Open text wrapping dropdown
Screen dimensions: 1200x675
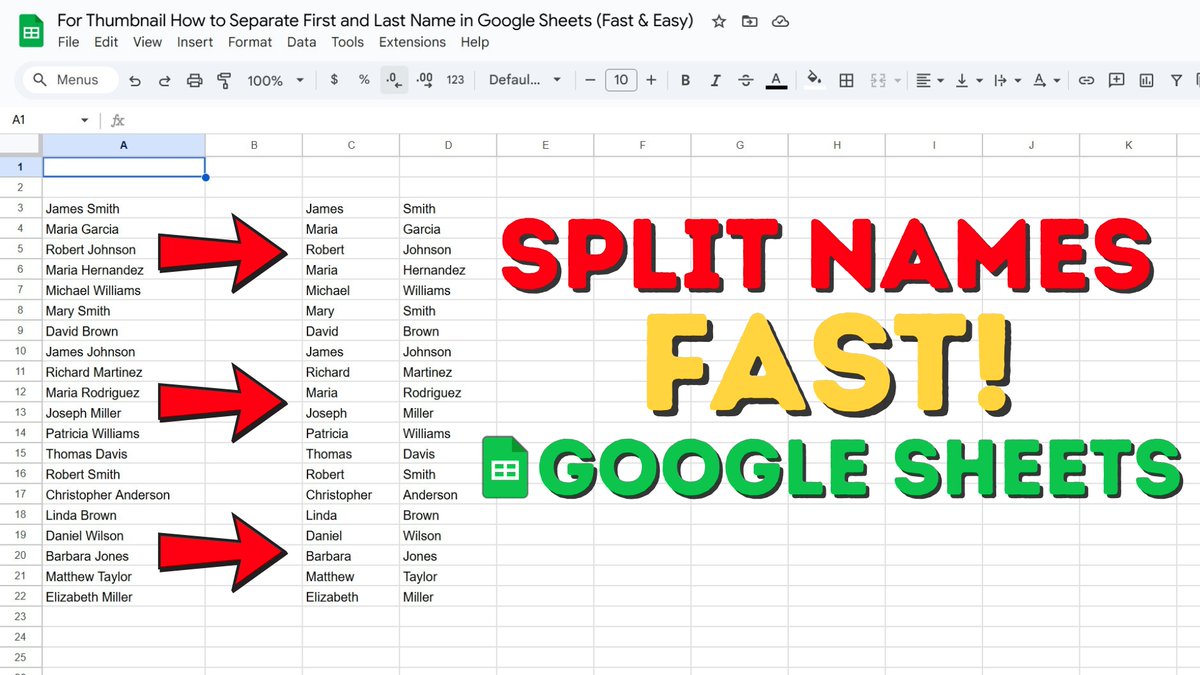point(1005,80)
